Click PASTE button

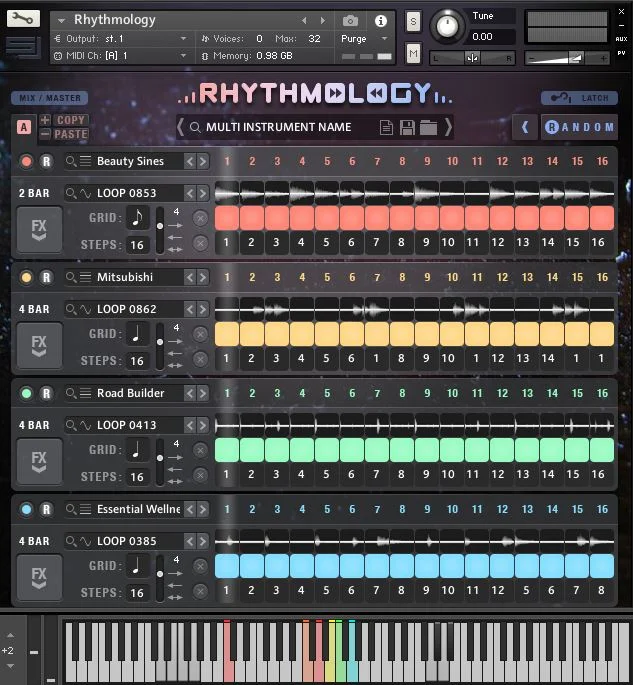point(70,134)
